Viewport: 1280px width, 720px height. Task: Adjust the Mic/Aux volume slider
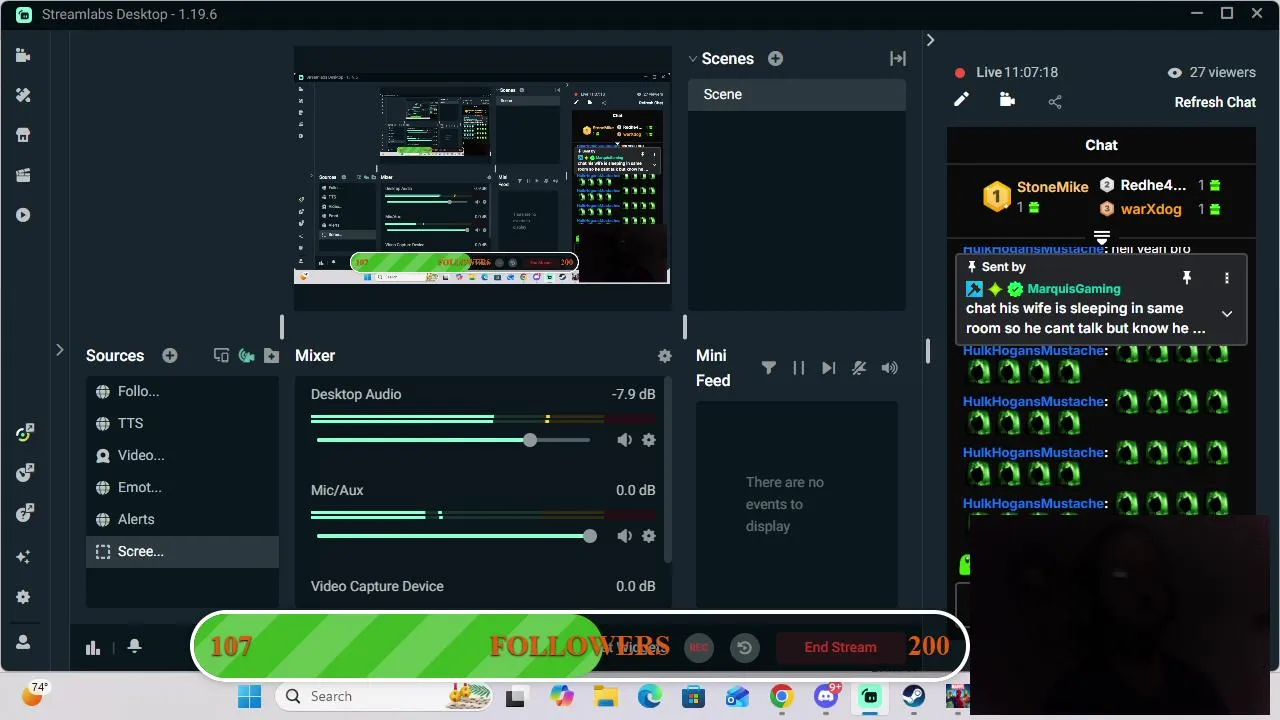453,536
